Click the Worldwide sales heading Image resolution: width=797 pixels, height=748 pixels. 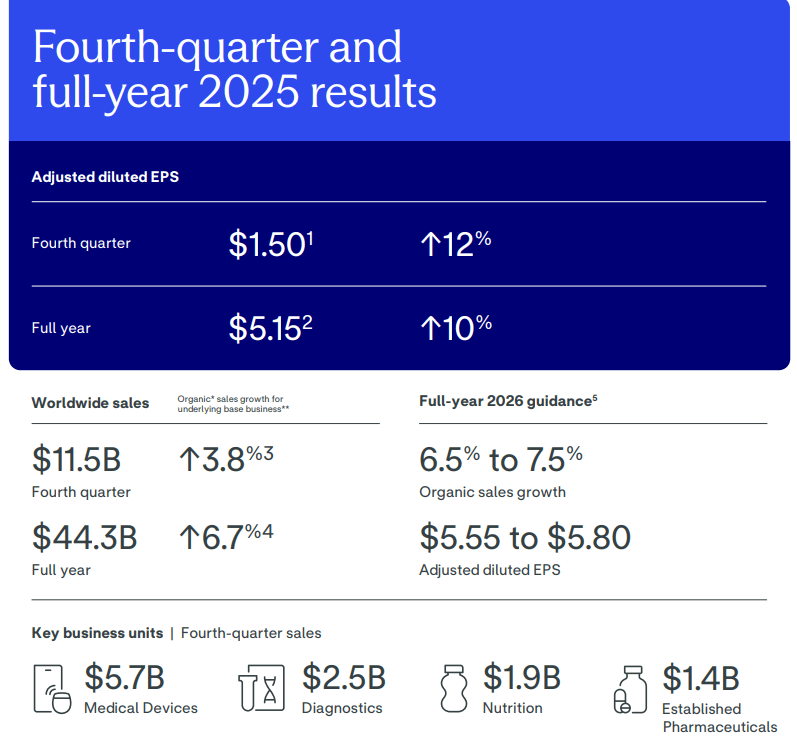90,403
